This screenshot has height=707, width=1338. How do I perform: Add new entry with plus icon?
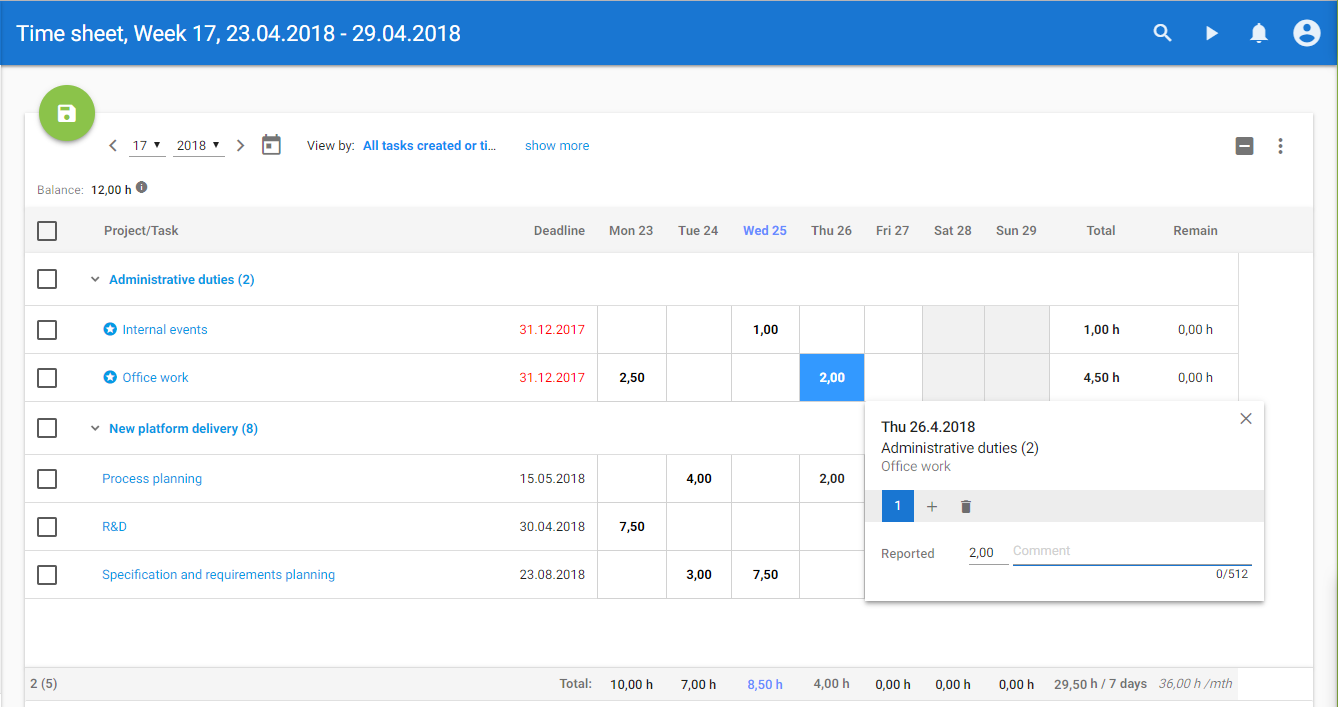(x=932, y=507)
